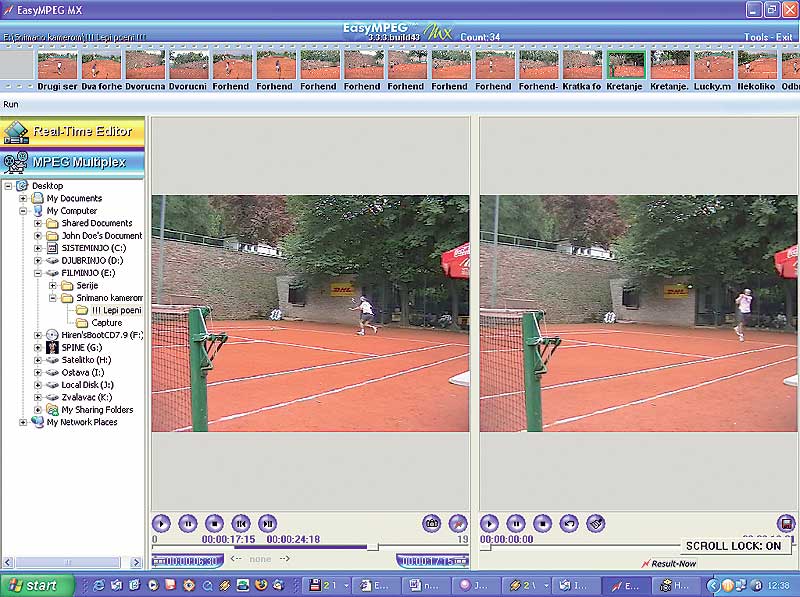Click the My Documents folder icon
This screenshot has height=597, width=800.
tap(37, 198)
